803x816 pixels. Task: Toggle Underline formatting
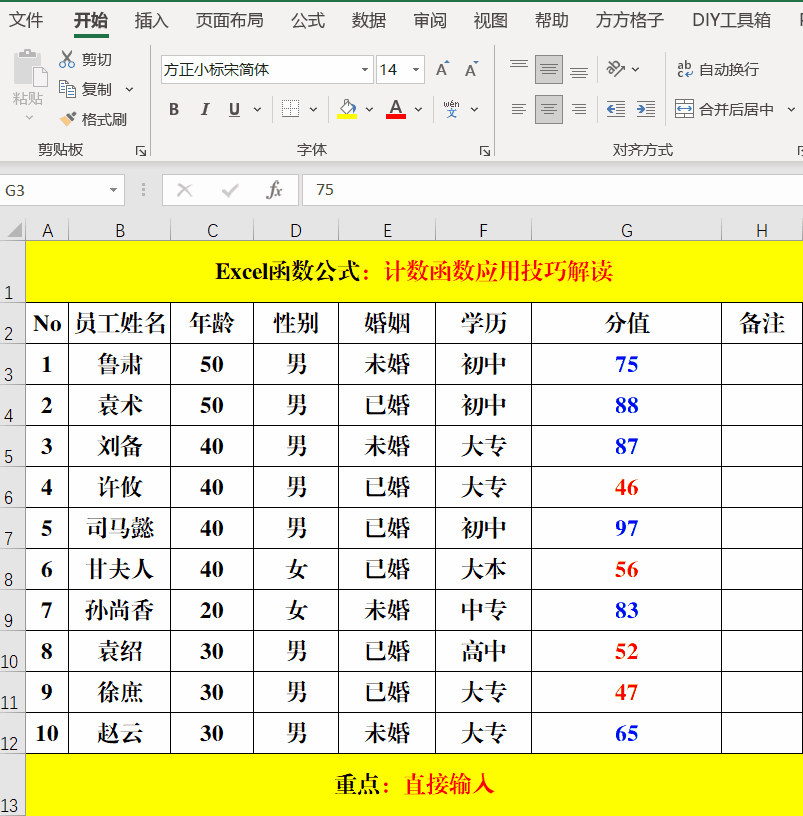click(234, 109)
